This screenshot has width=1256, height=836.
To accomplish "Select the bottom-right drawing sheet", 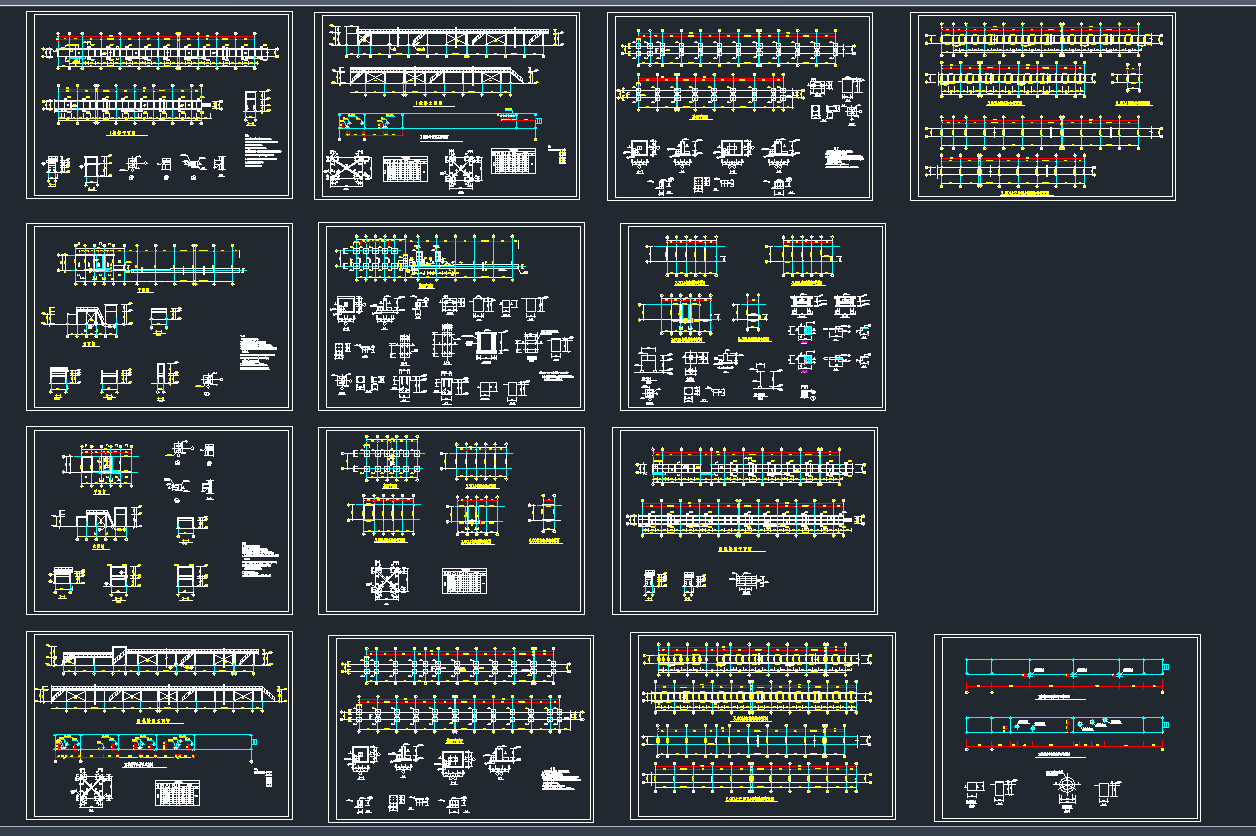I will point(1066,728).
